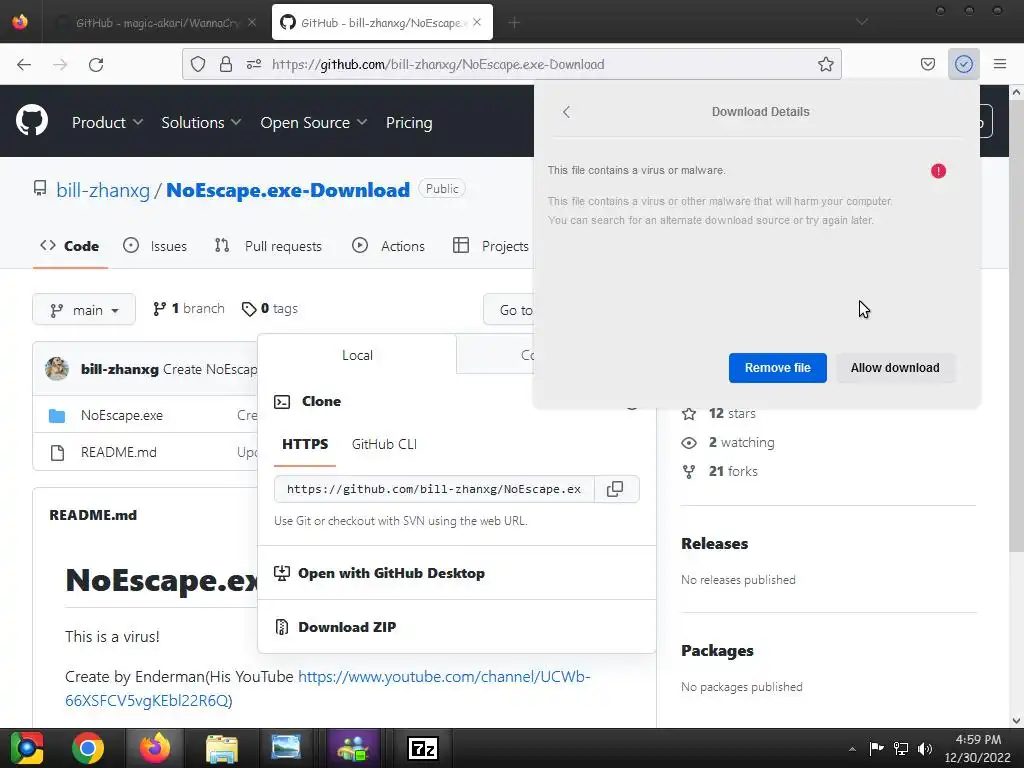View the 1 branch link
Image resolution: width=1024 pixels, height=768 pixels.
189,308
